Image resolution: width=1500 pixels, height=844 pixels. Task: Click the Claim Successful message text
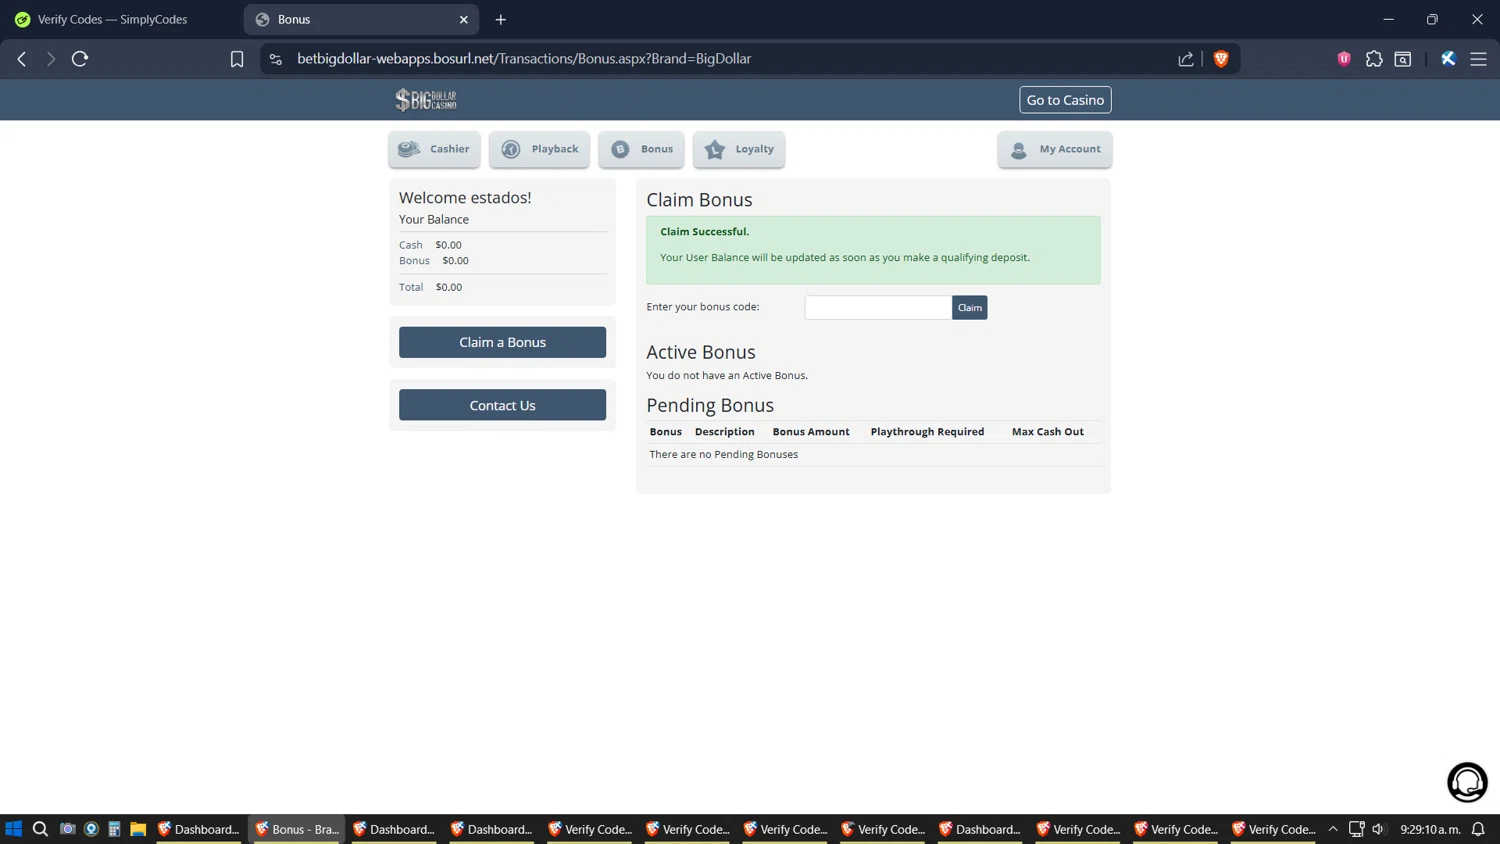pos(704,232)
